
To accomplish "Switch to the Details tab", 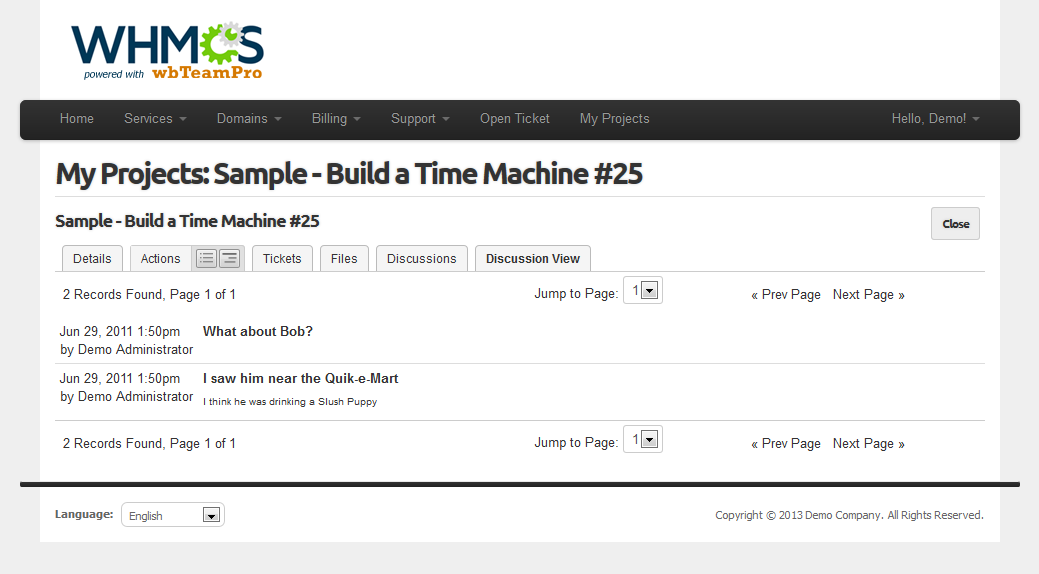I will click(x=92, y=259).
